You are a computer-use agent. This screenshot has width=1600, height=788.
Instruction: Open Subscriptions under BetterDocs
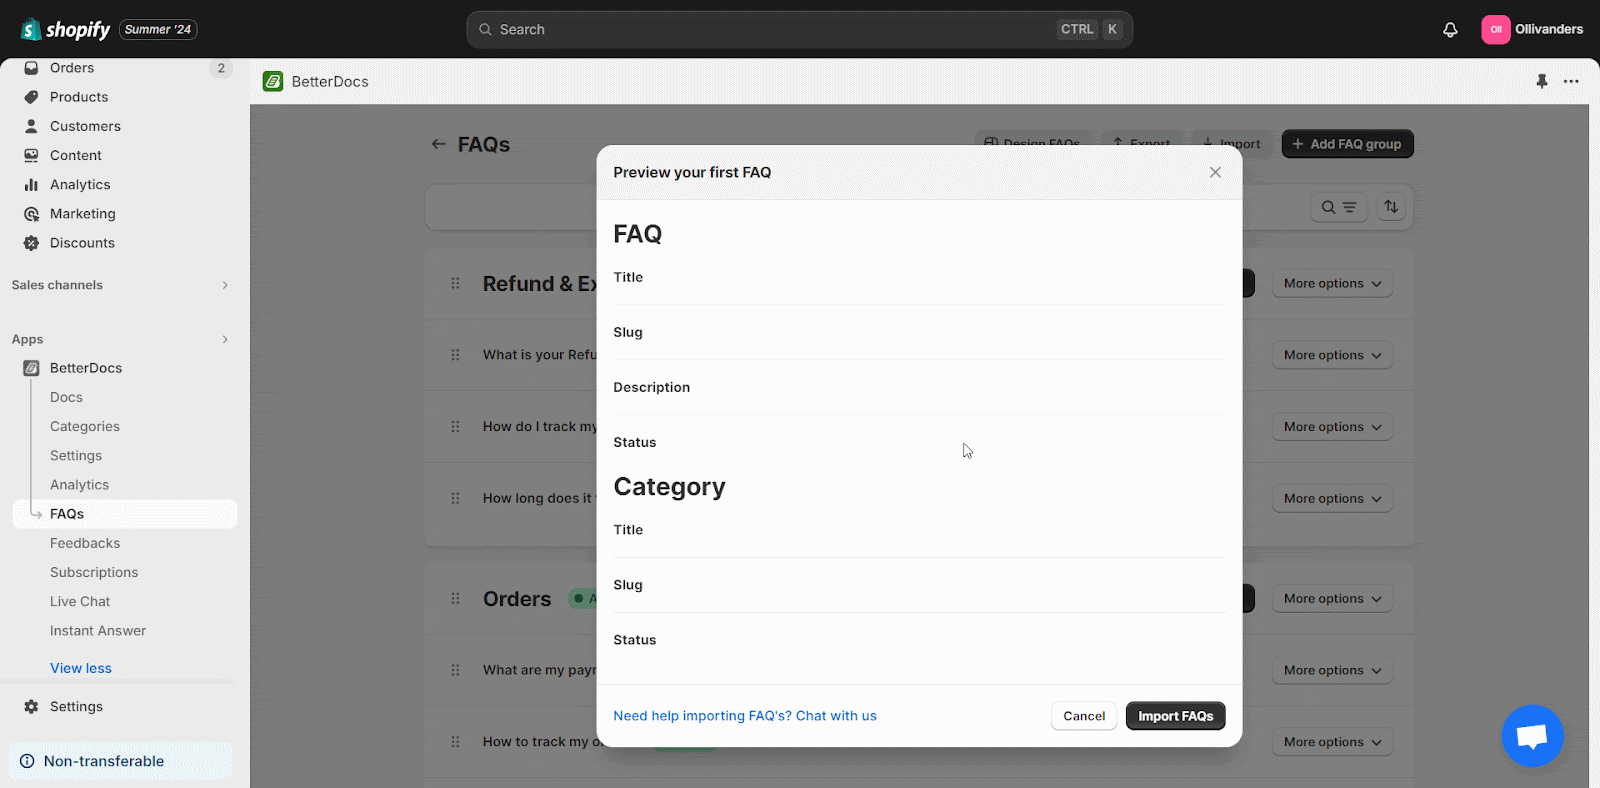click(94, 572)
